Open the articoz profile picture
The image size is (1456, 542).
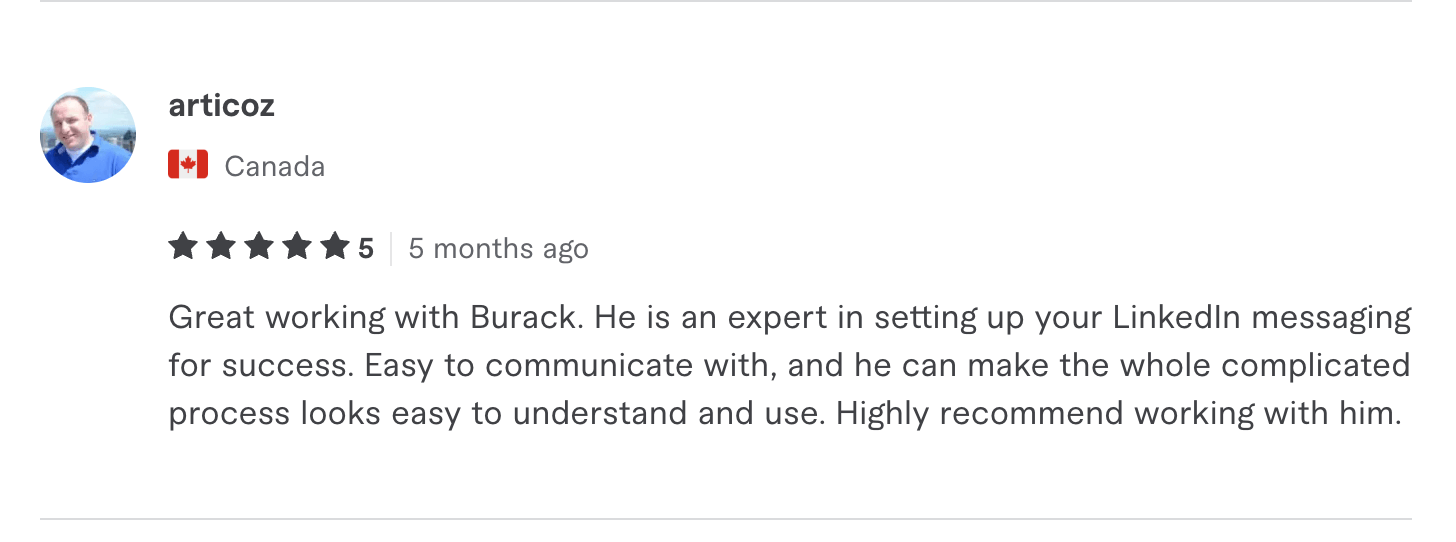click(88, 135)
